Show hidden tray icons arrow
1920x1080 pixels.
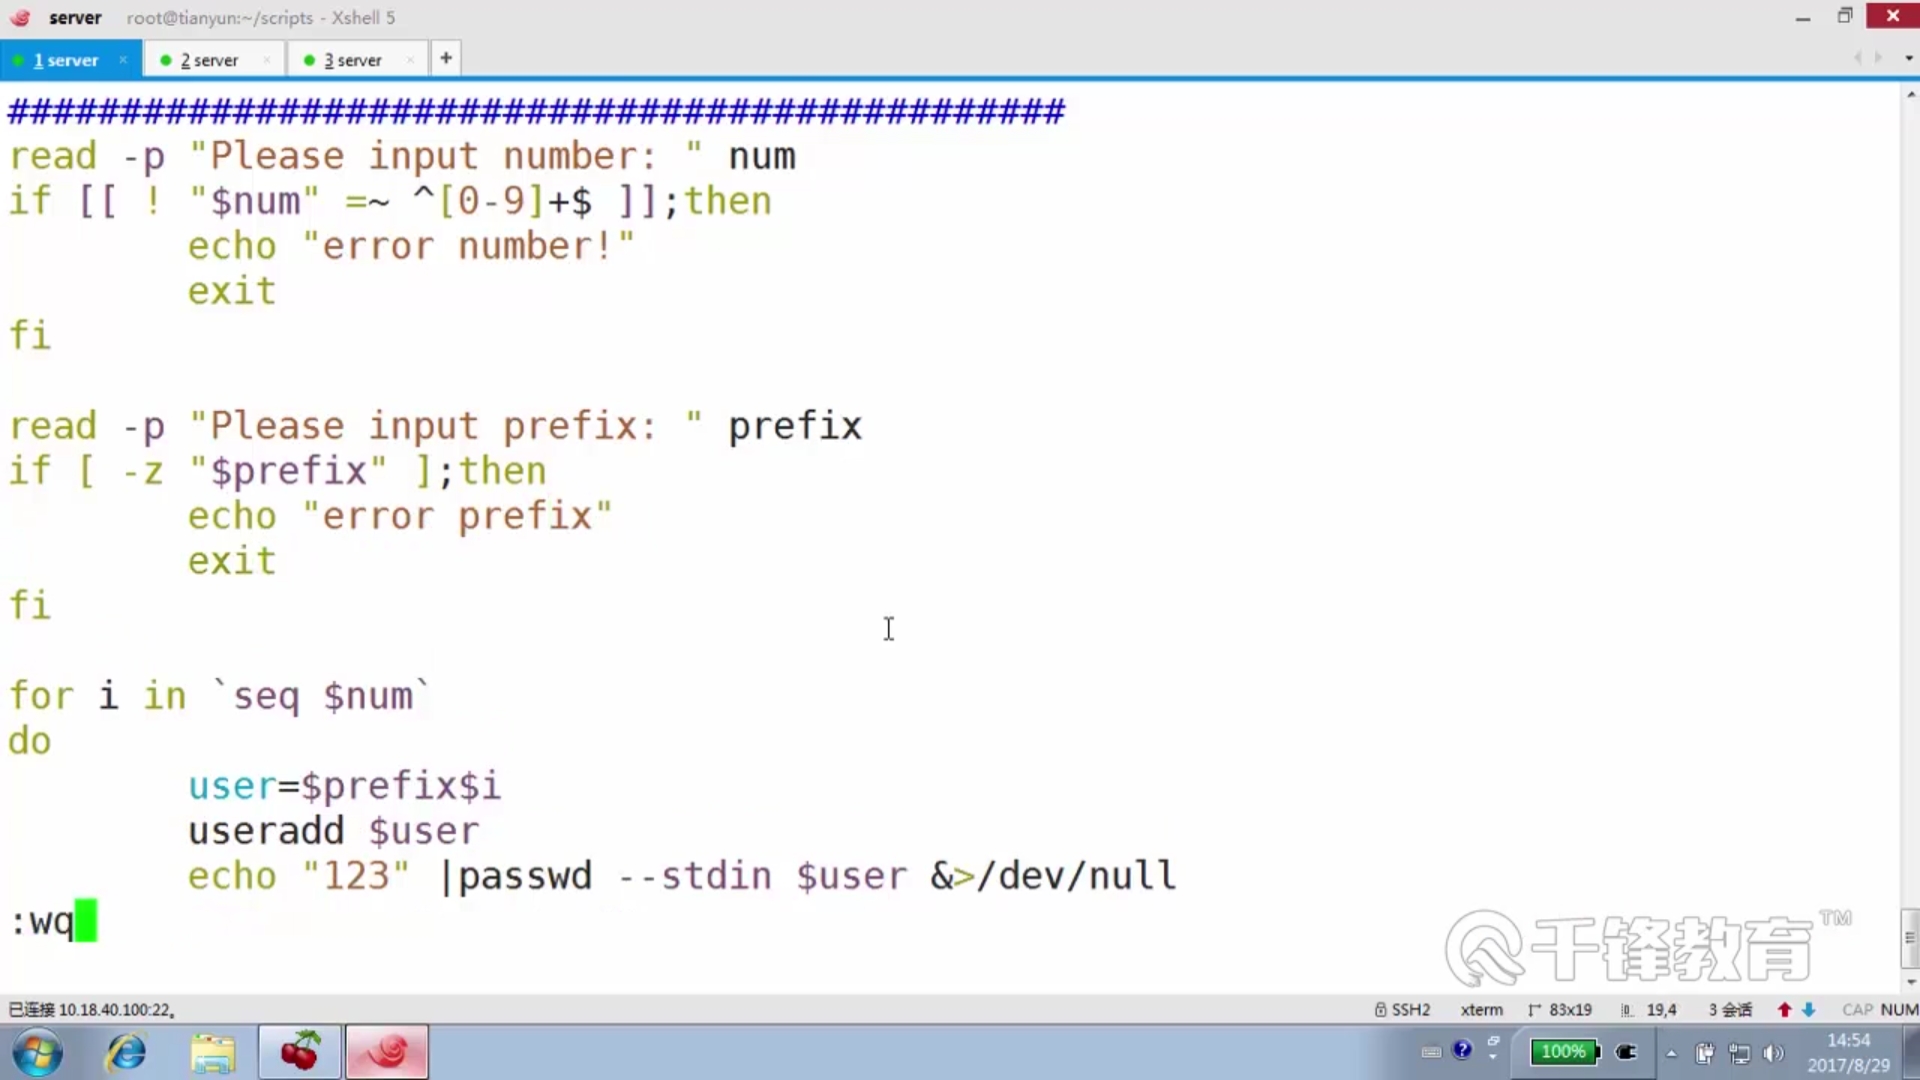(1671, 1053)
